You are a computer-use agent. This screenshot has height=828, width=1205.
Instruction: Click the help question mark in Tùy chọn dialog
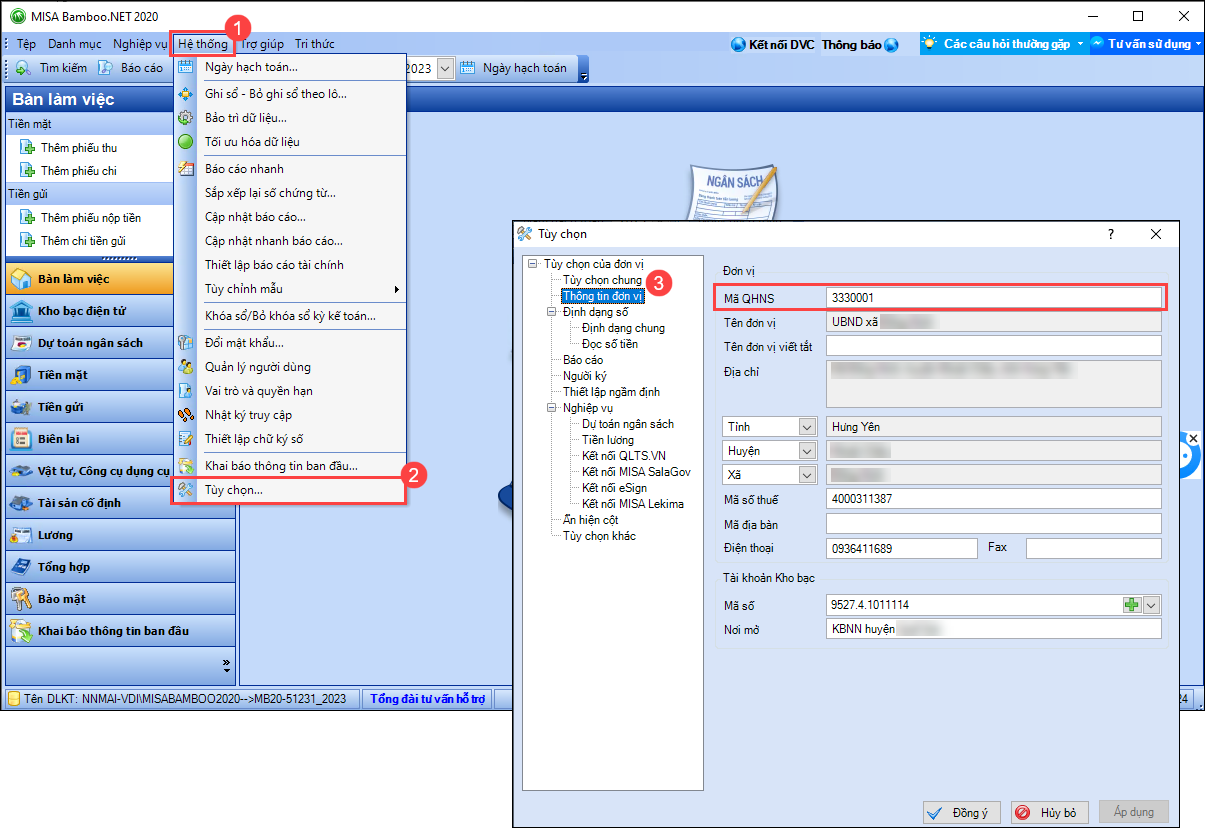(1110, 234)
